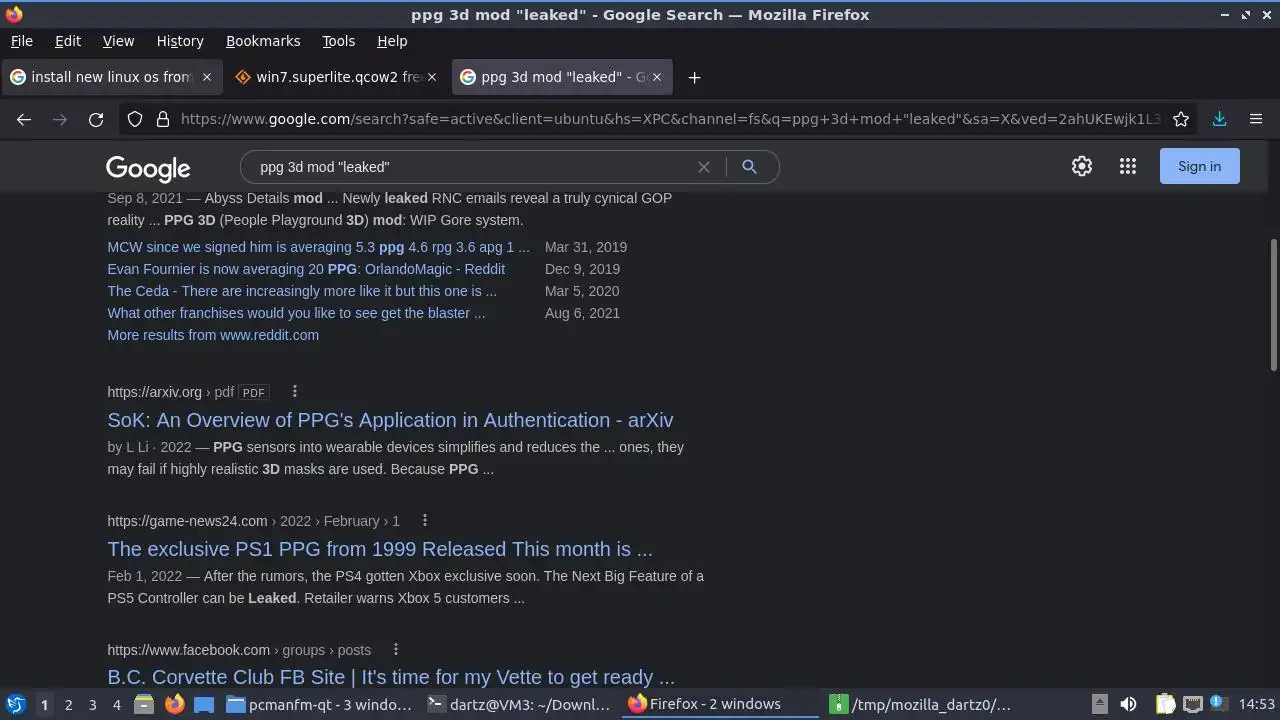Launch file manager from taskbar
This screenshot has height=720, width=1280.
pos(144,704)
